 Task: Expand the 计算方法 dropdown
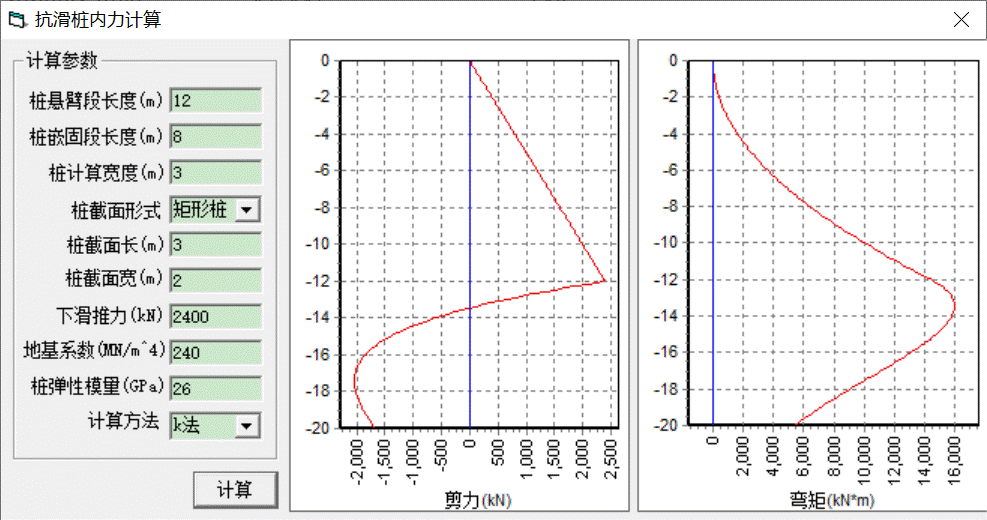tap(247, 425)
